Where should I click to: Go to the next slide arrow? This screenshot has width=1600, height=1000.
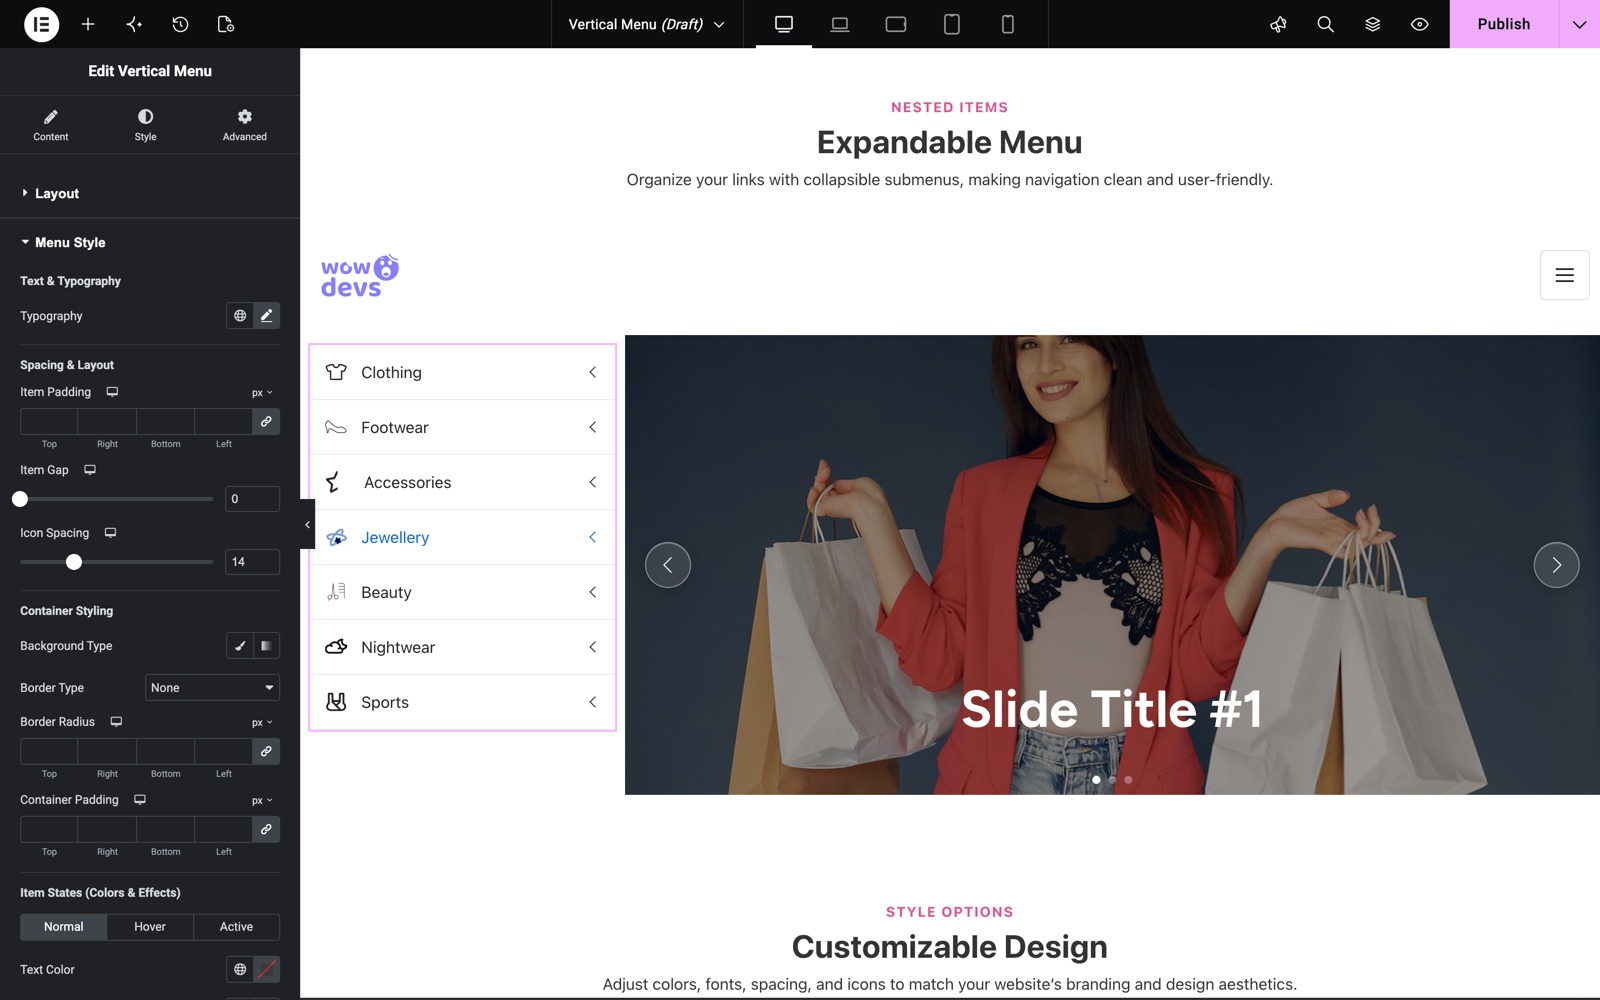pyautogui.click(x=1556, y=565)
